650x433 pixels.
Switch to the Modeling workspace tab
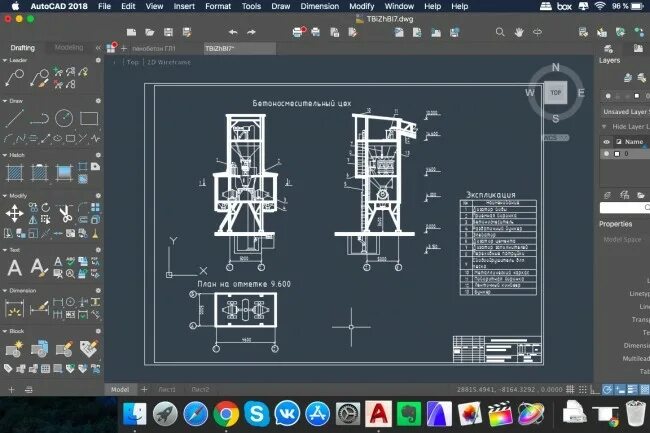(69, 48)
